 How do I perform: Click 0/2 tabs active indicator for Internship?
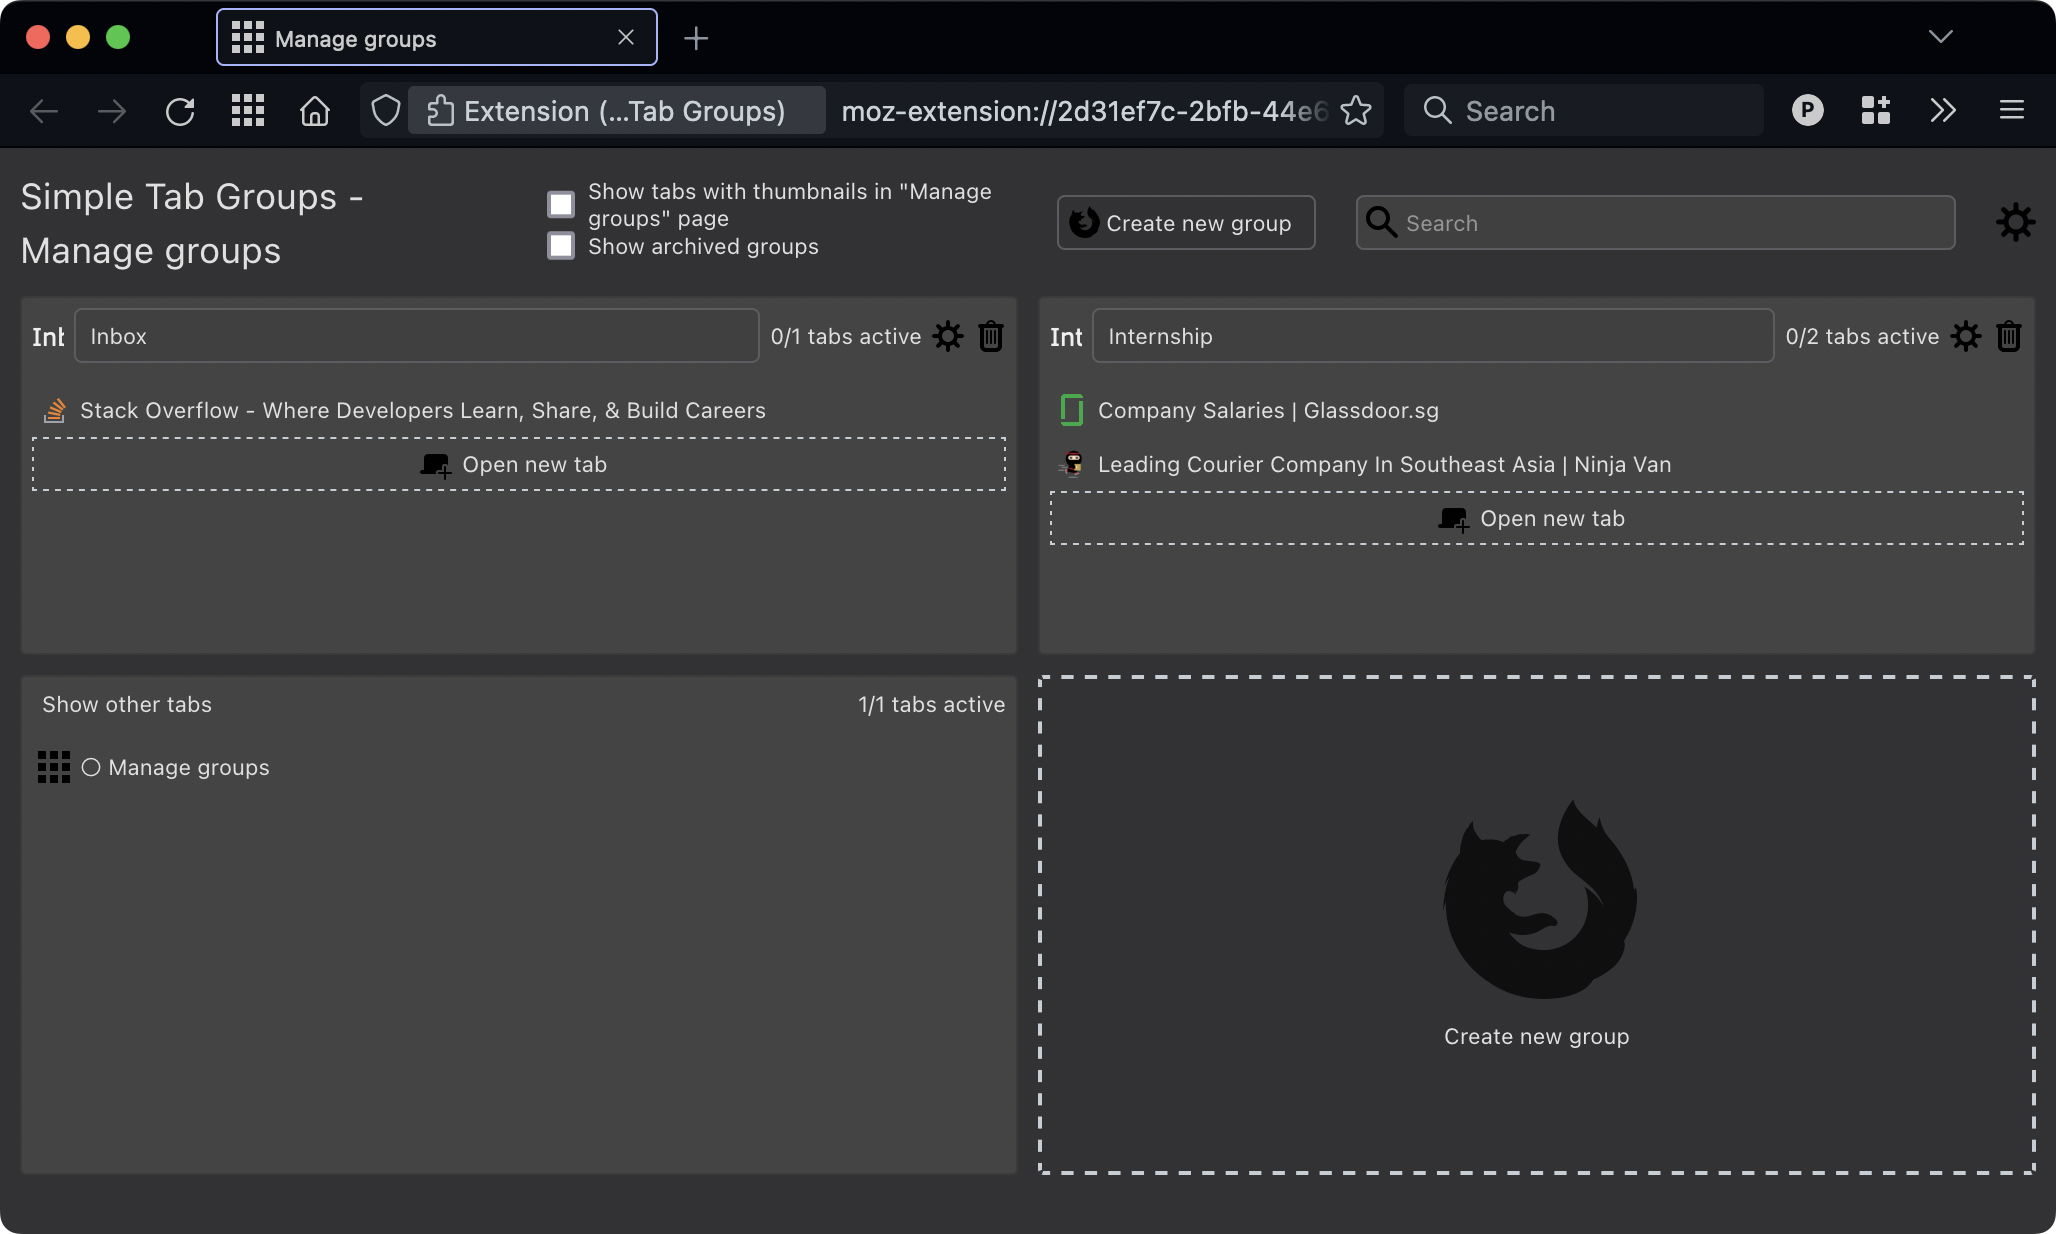click(x=1860, y=336)
